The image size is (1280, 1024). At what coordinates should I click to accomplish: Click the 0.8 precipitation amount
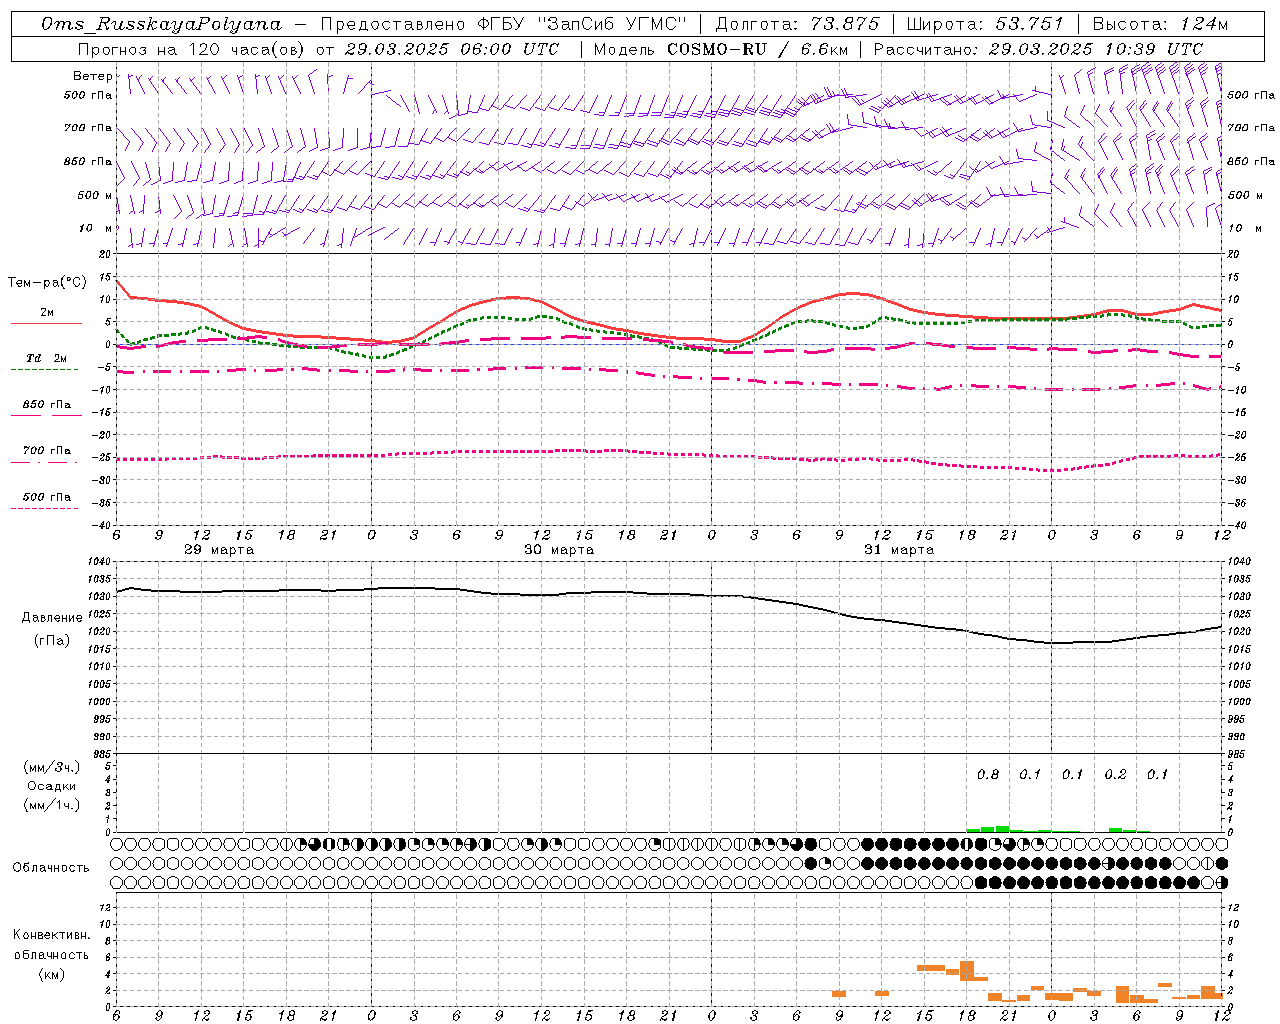(988, 774)
